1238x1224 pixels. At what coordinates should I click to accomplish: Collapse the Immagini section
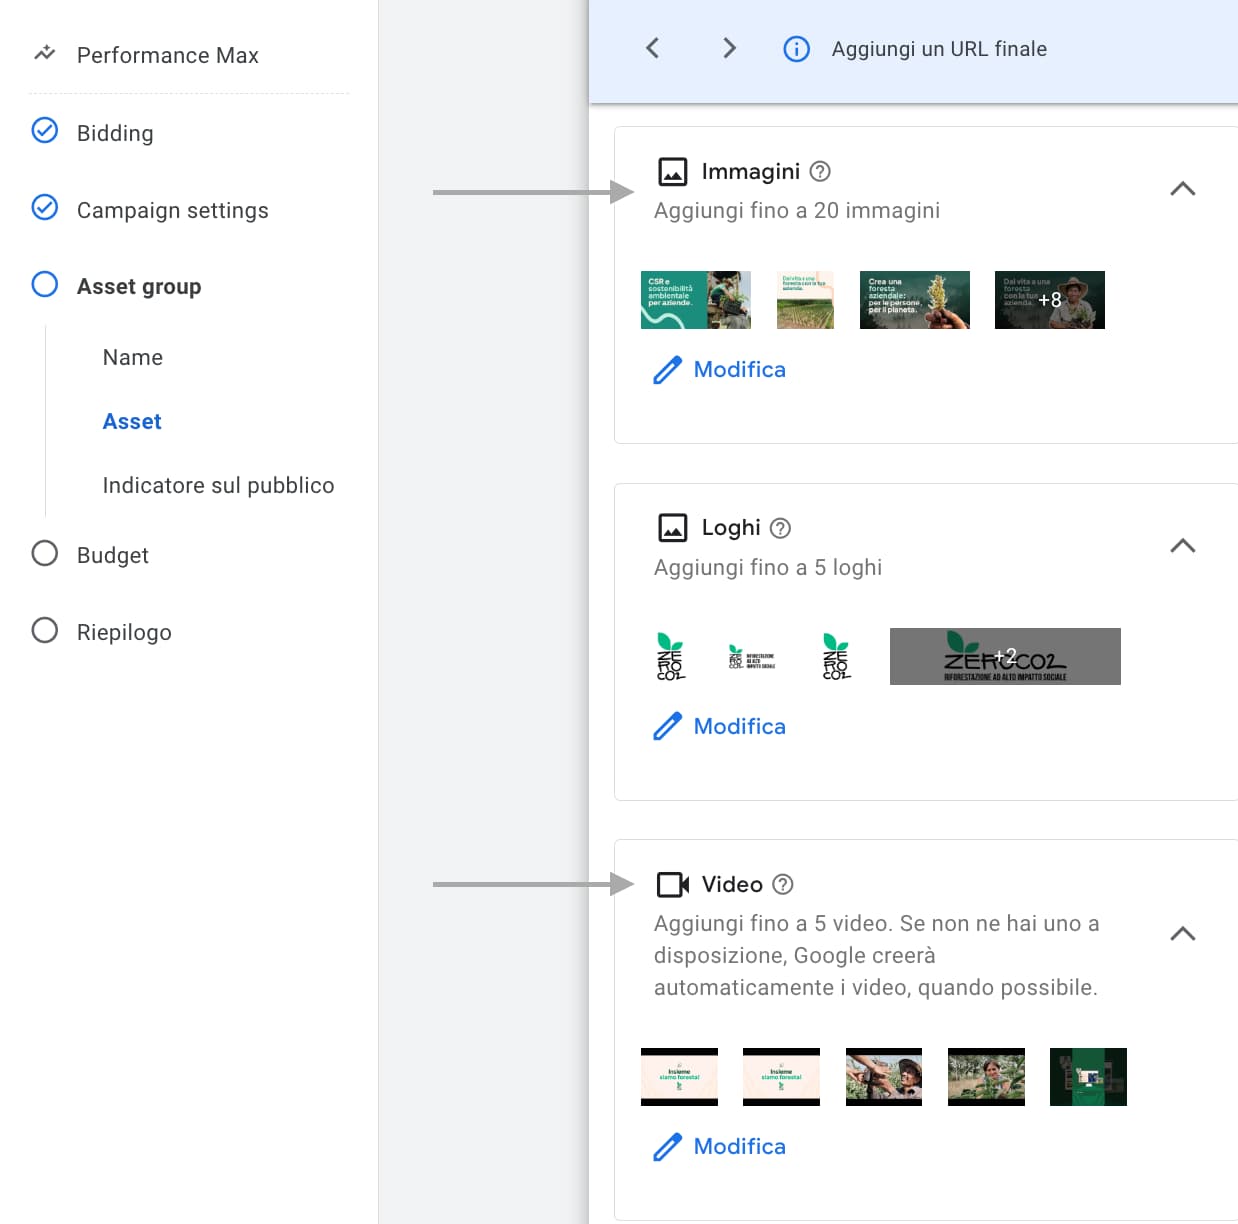pos(1182,189)
